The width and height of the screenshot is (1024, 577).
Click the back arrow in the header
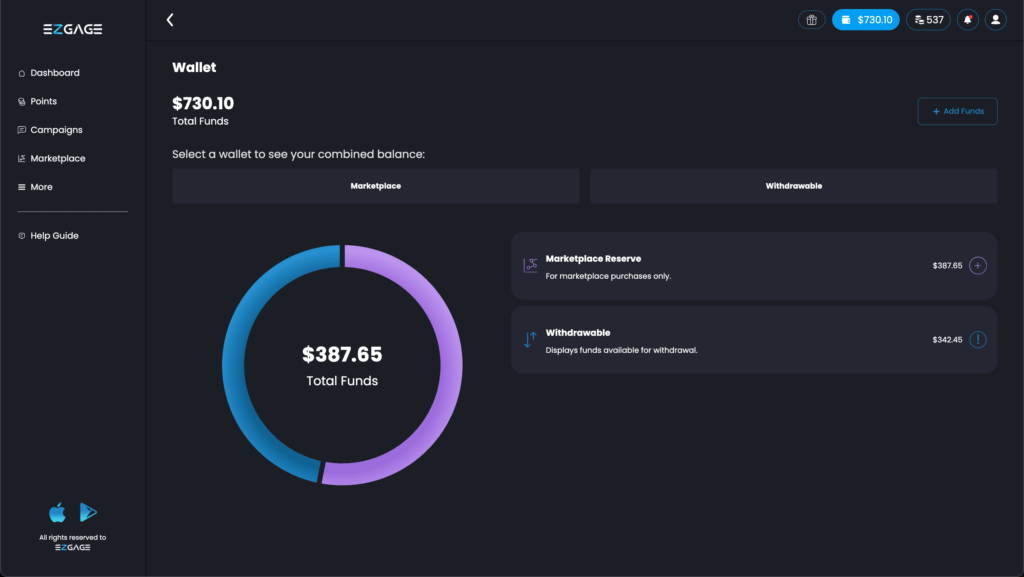click(x=170, y=20)
